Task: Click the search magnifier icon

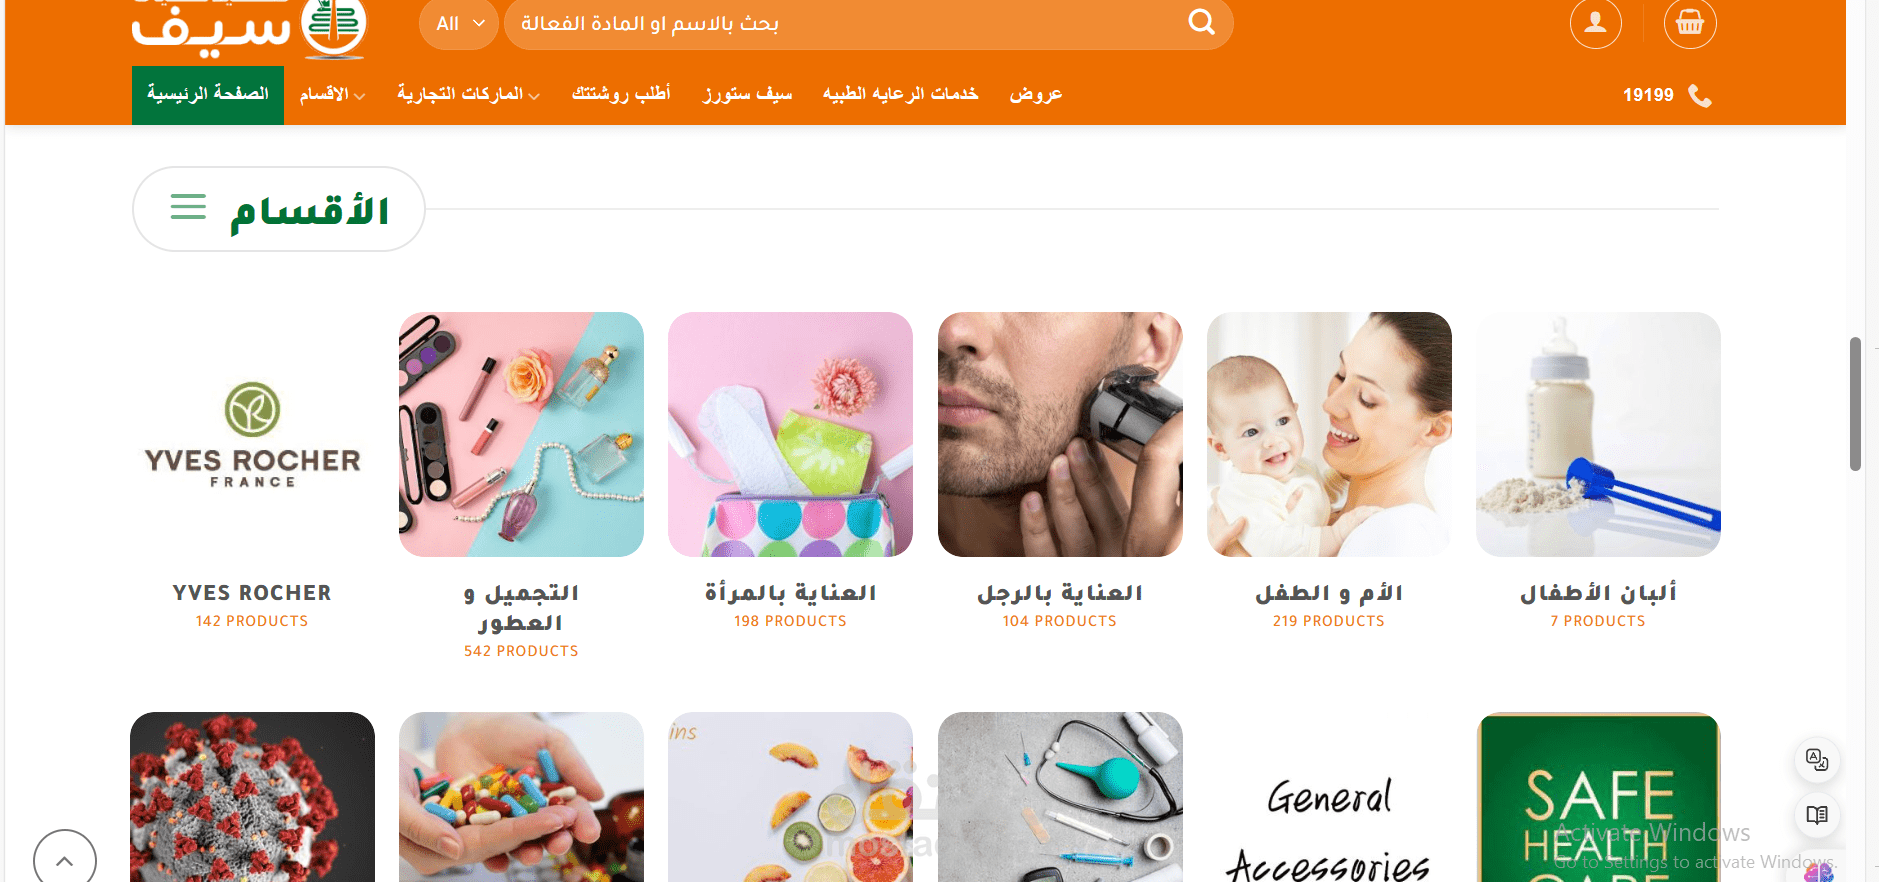Action: point(1201,22)
